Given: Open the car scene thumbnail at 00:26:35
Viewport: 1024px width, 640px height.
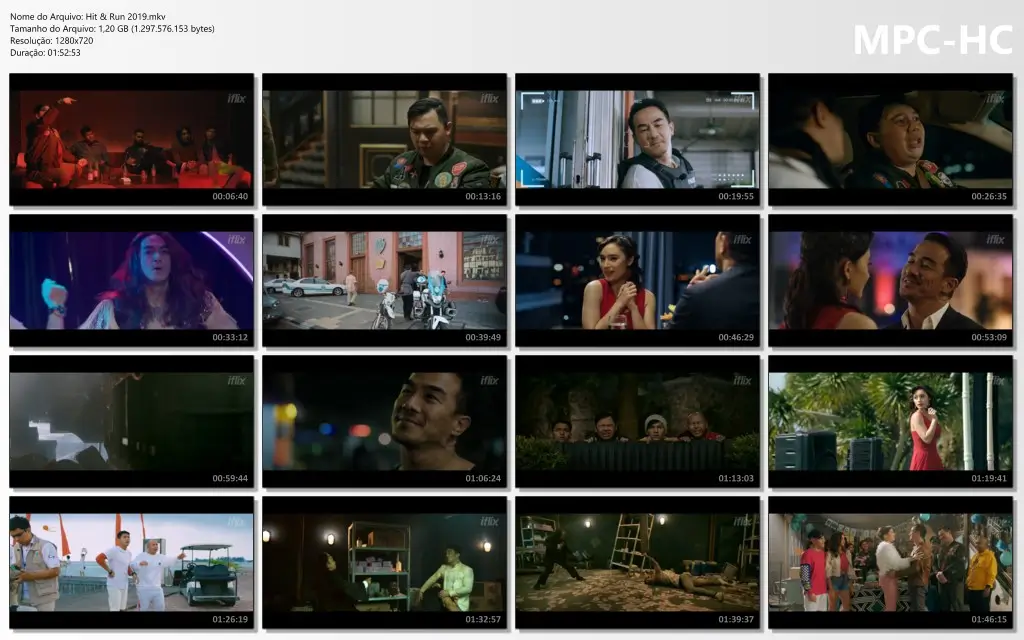Looking at the screenshot, I should [890, 139].
